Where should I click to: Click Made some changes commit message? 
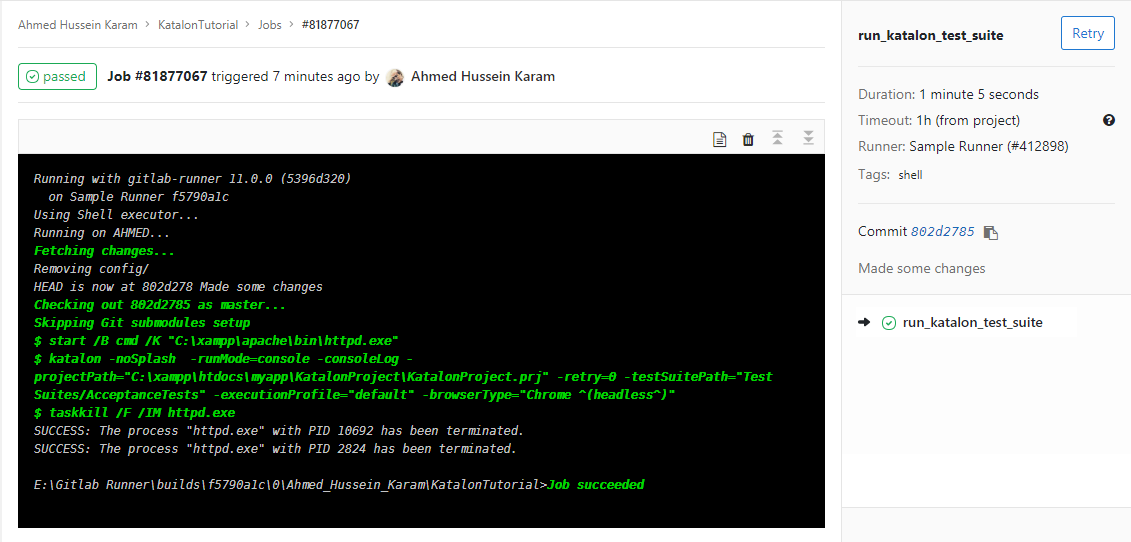pyautogui.click(x=922, y=268)
